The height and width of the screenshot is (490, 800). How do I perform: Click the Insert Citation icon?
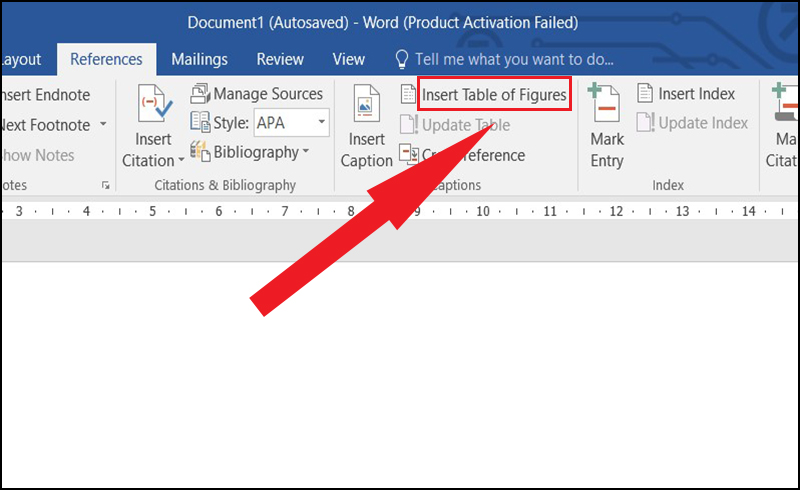[x=155, y=104]
